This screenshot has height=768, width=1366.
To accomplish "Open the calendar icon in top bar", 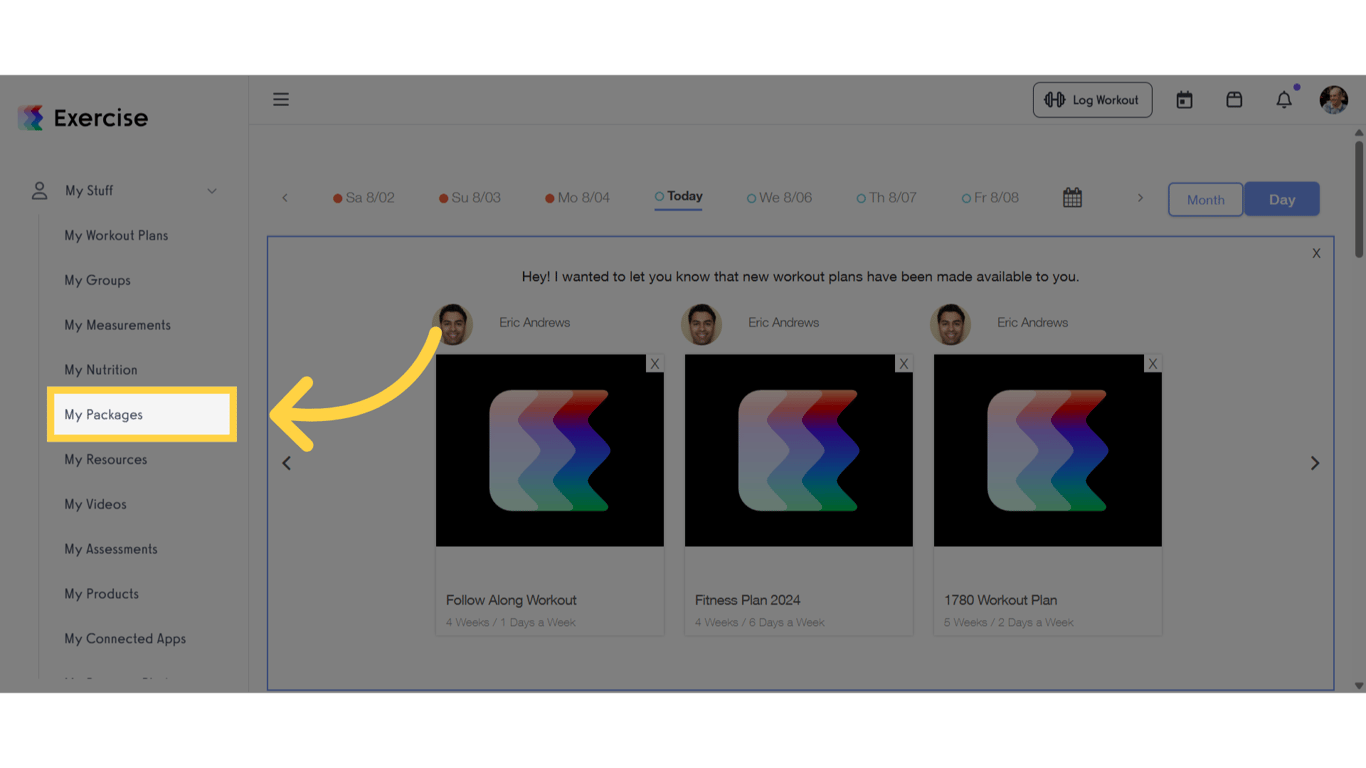I will [x=1184, y=100].
